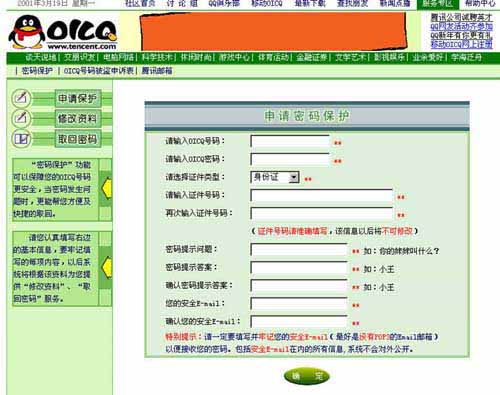Open the 密码保护 submenu link
This screenshot has height=395, width=500.
(37, 71)
